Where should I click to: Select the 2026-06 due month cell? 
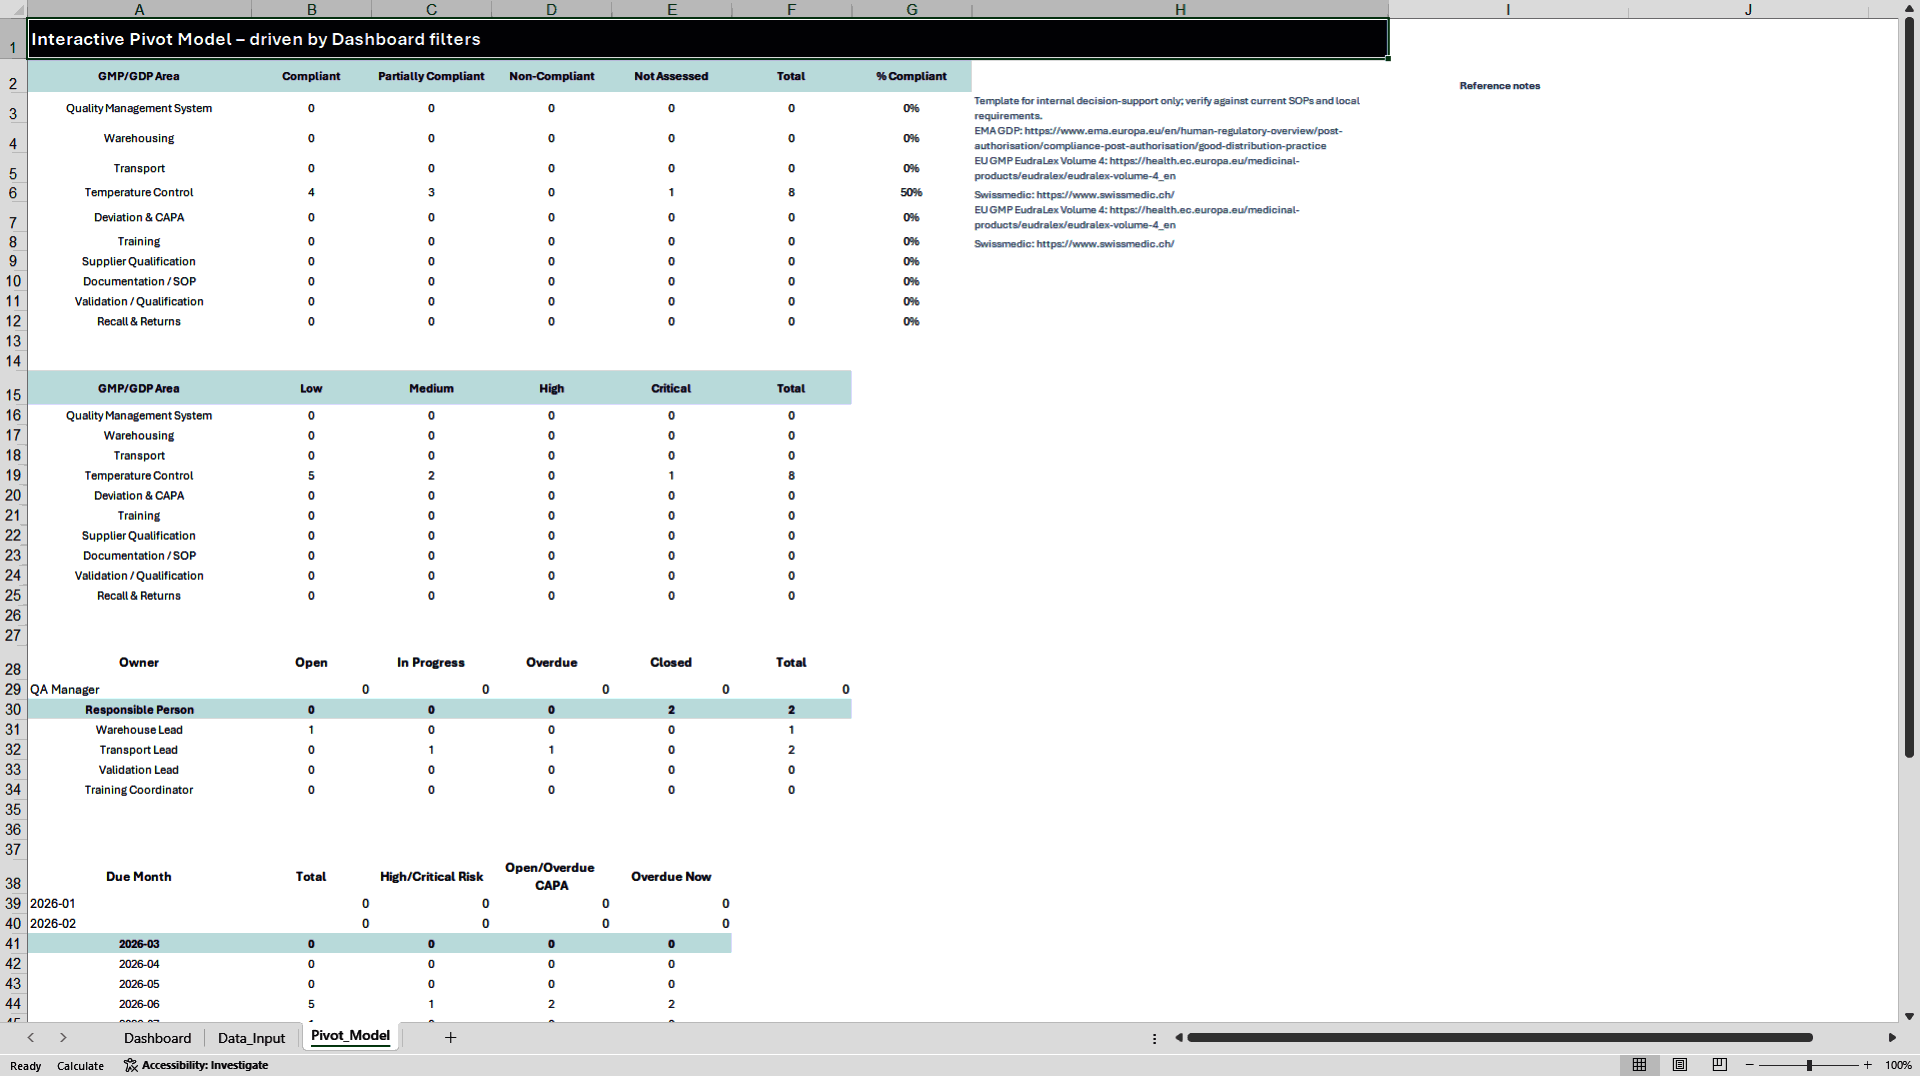point(139,1004)
